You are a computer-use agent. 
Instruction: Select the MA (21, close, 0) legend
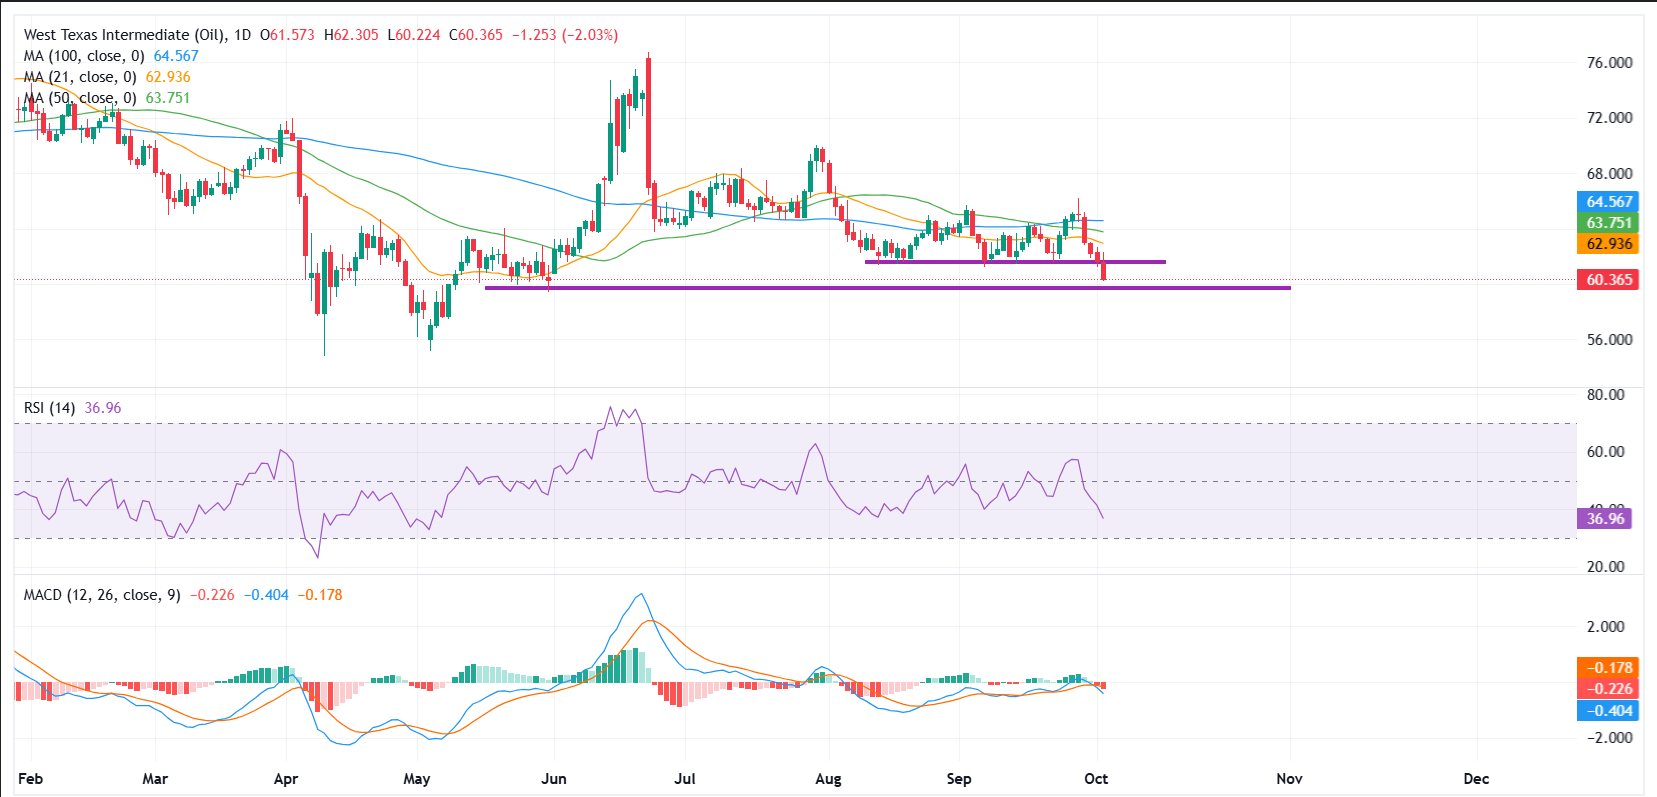[x=80, y=77]
